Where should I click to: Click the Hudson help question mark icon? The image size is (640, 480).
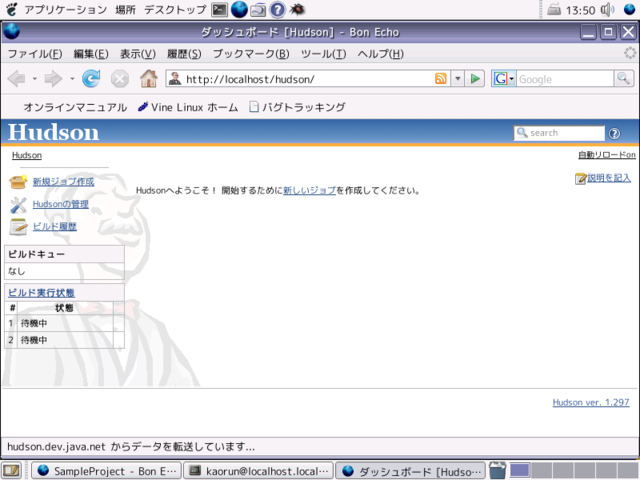614,133
